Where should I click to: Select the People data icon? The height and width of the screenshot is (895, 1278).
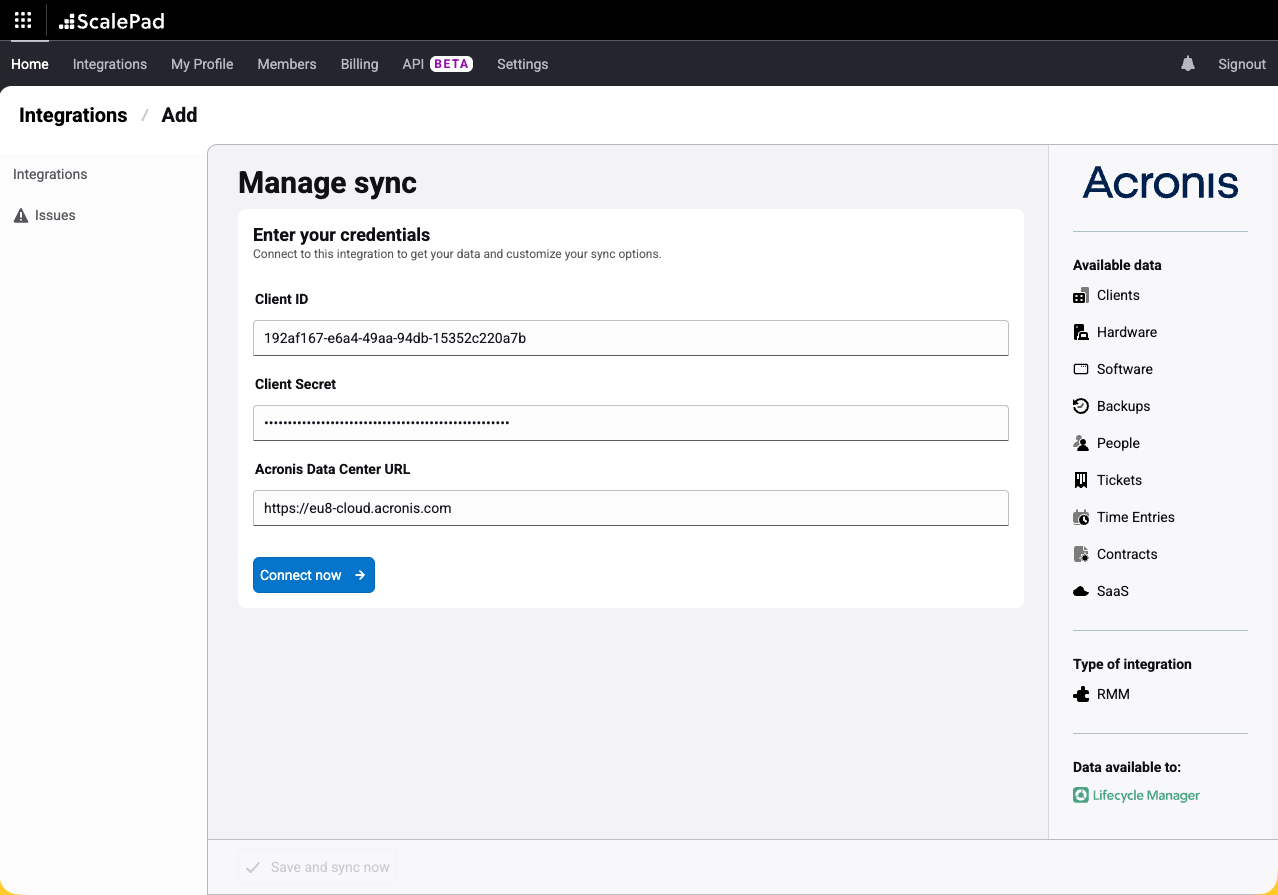[x=1080, y=442]
